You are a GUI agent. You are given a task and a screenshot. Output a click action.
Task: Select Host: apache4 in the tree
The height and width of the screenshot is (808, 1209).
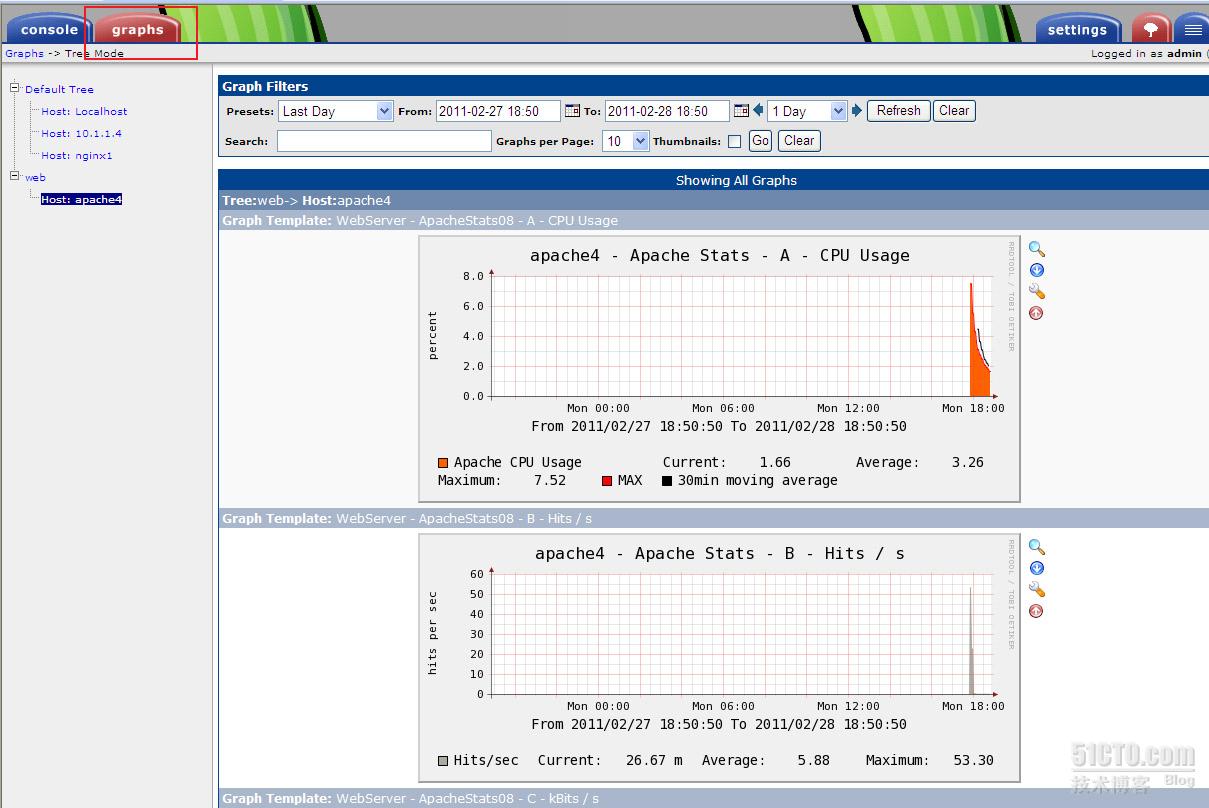81,199
